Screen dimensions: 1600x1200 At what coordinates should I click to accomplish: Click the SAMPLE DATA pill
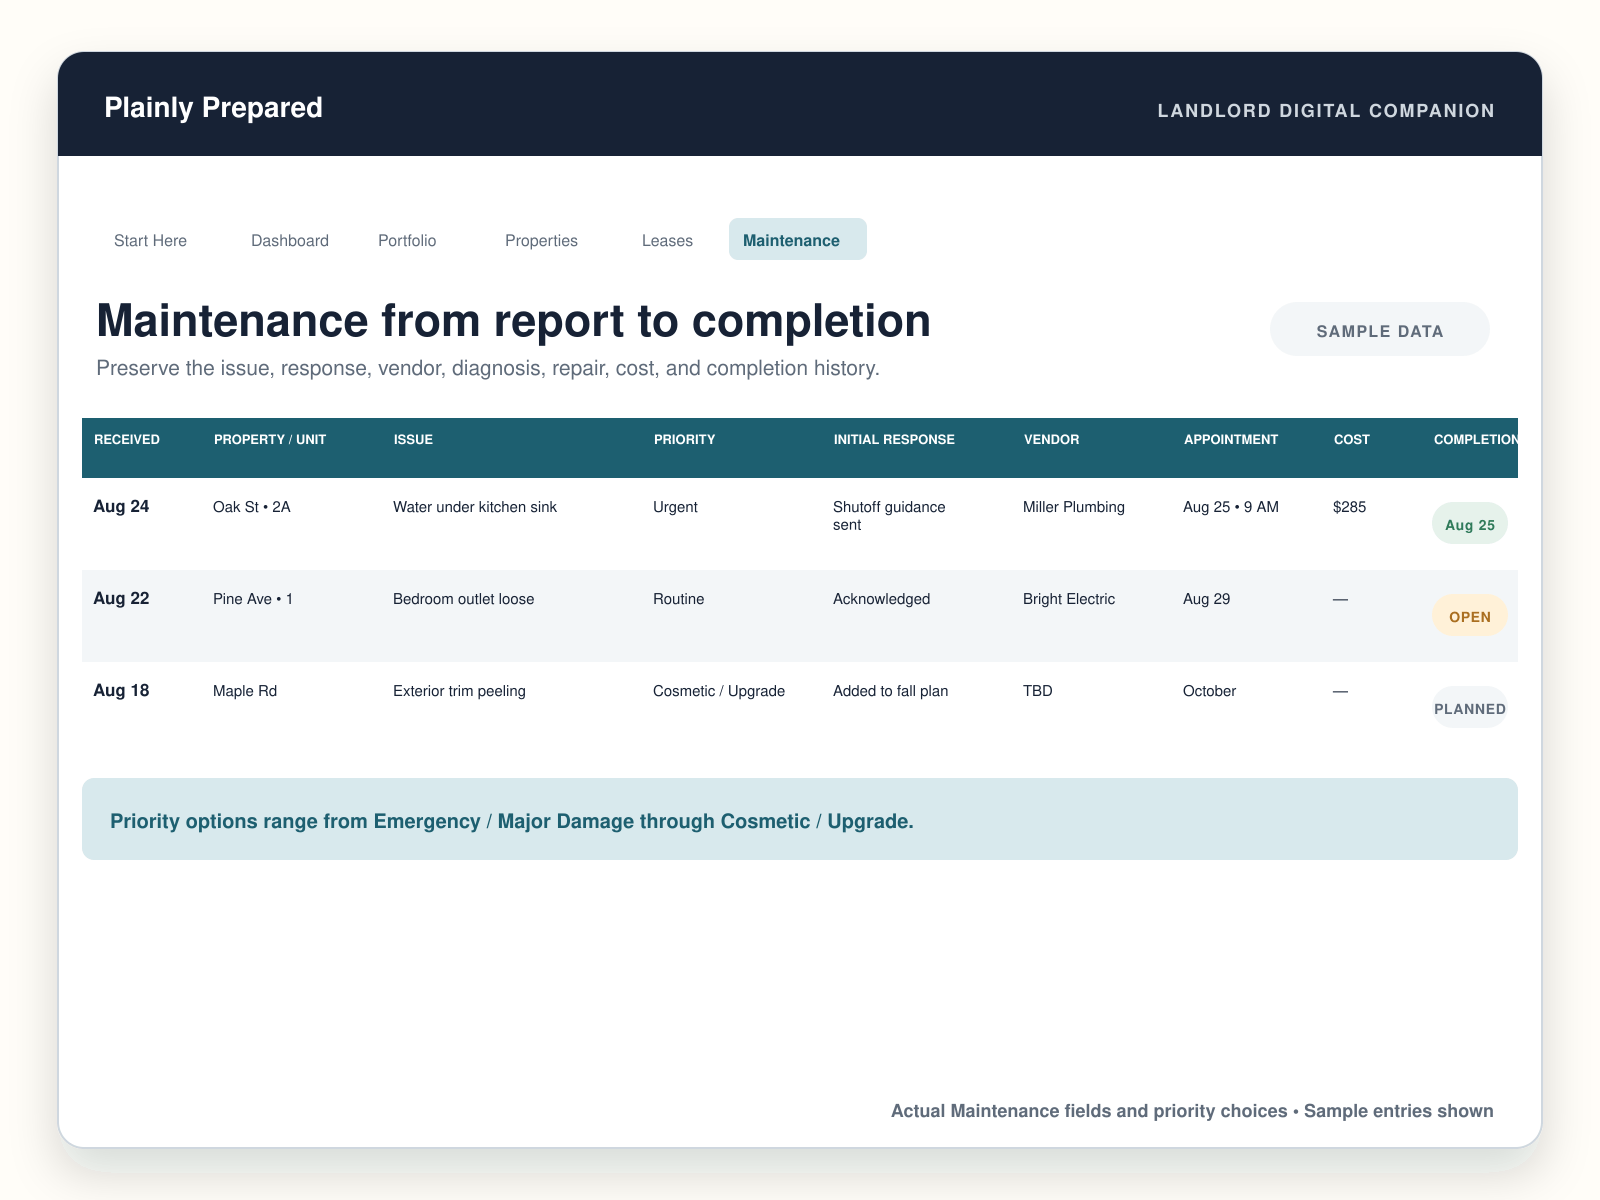point(1380,330)
